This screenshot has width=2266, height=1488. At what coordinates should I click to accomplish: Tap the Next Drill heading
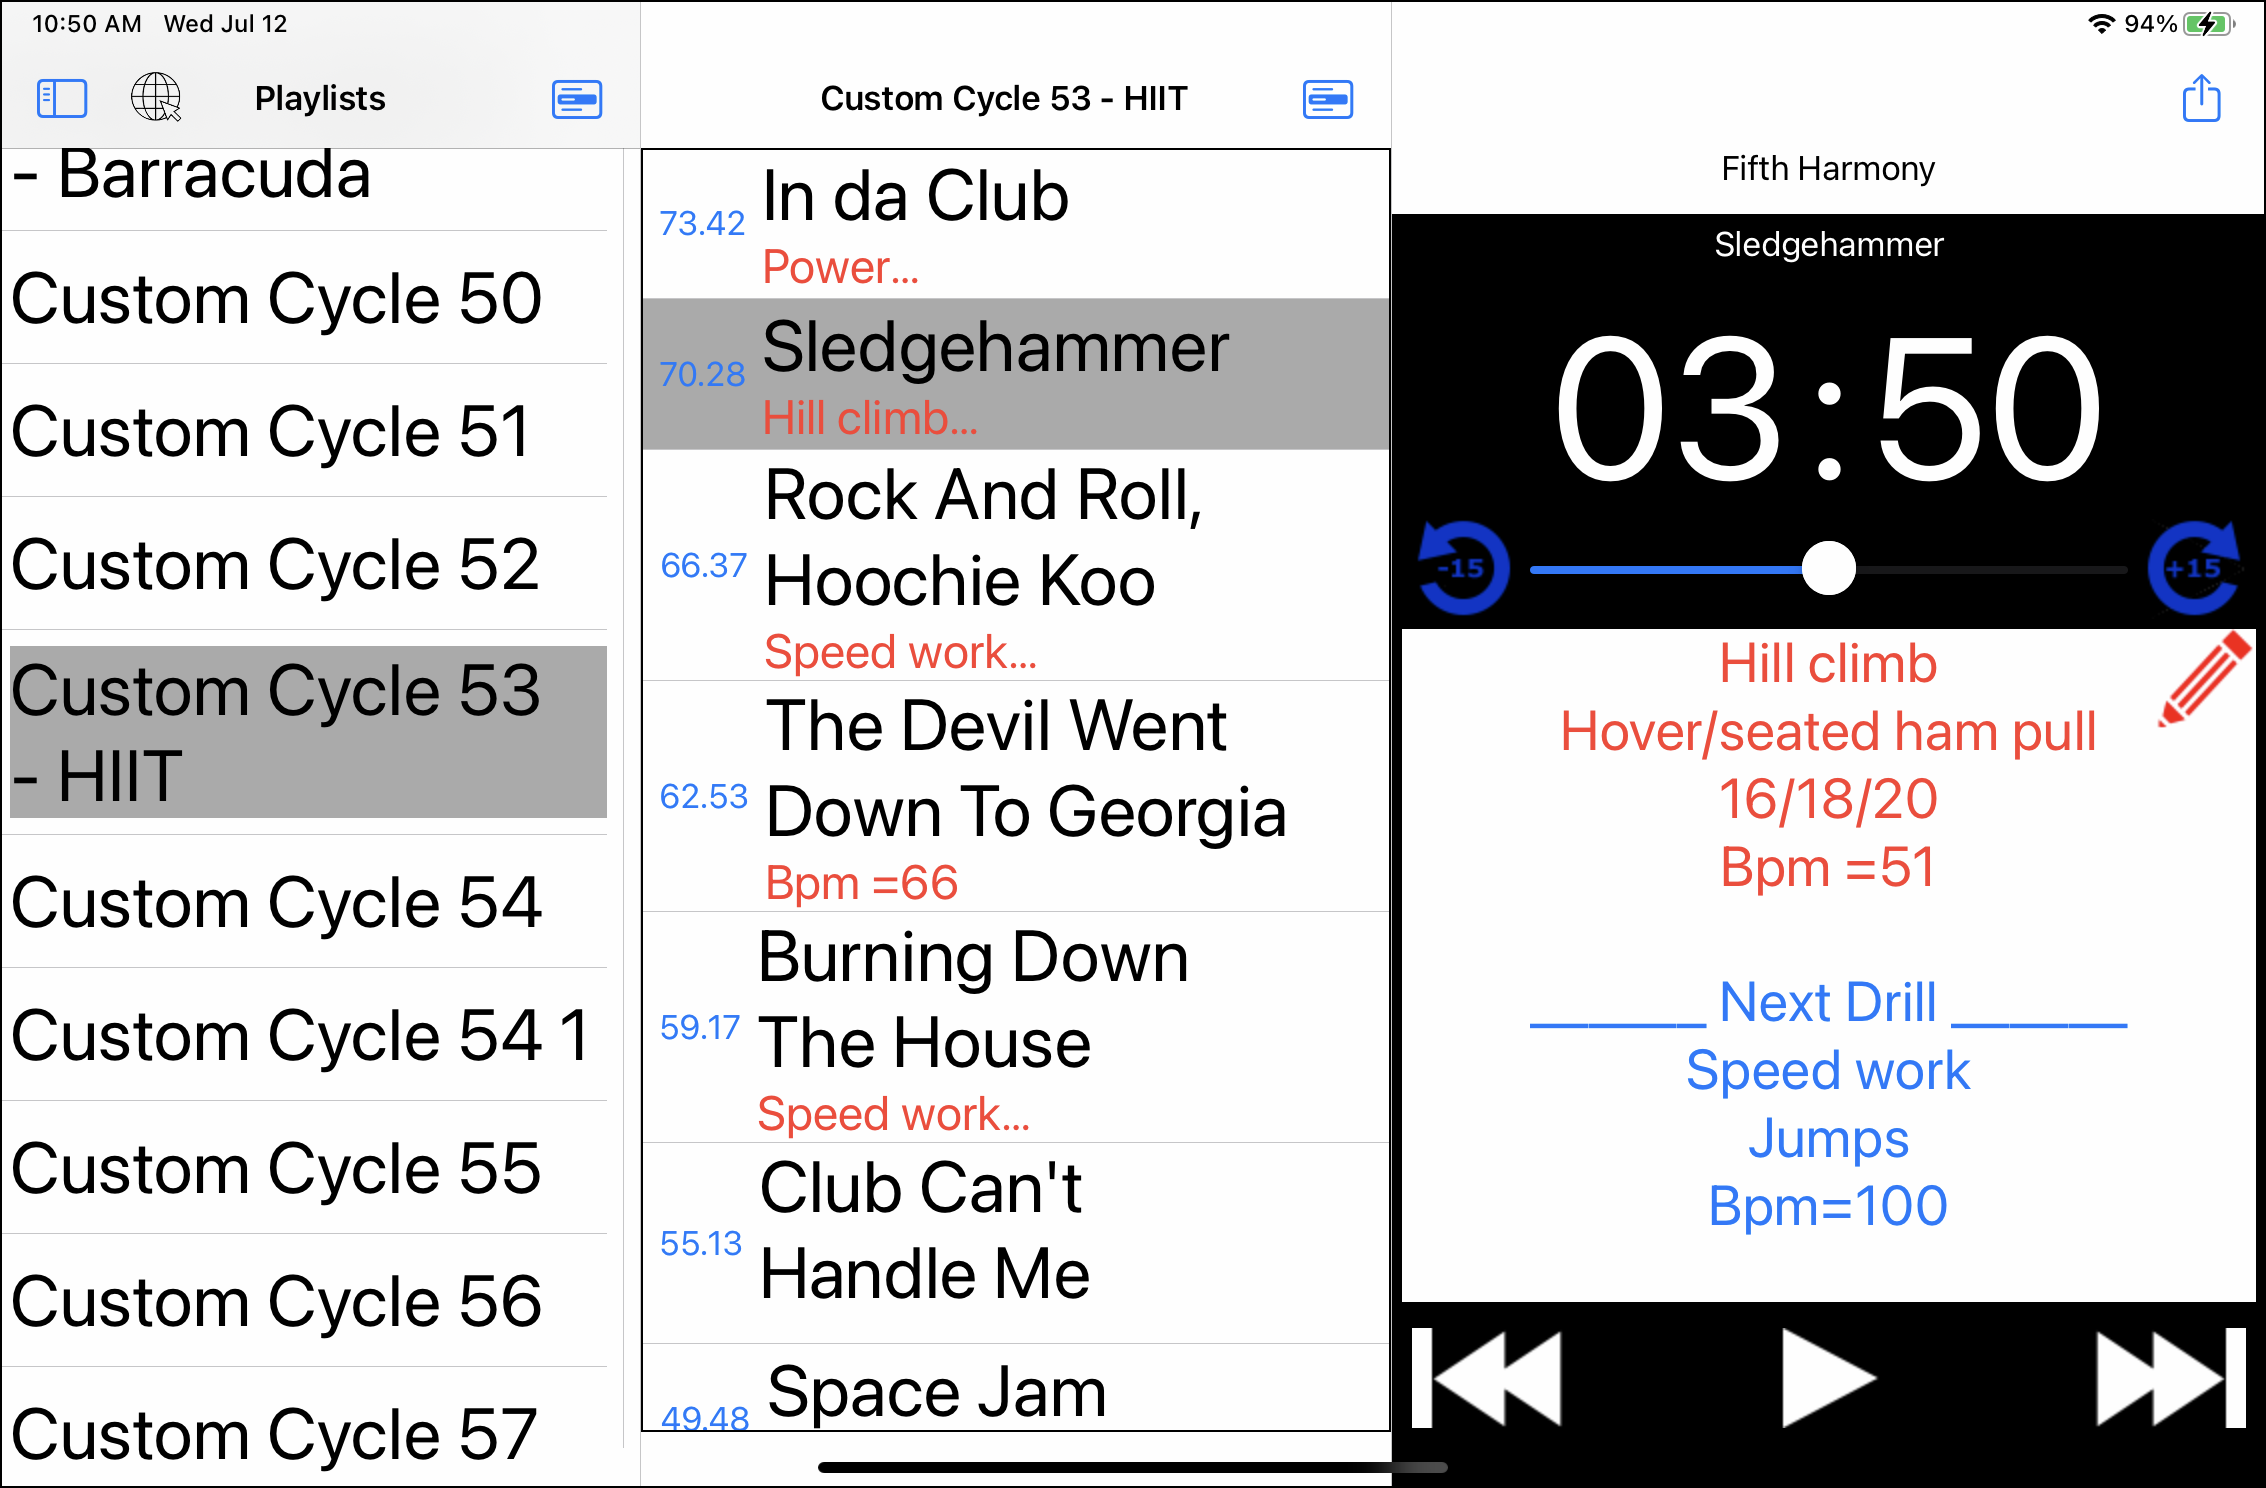pyautogui.click(x=1828, y=1001)
